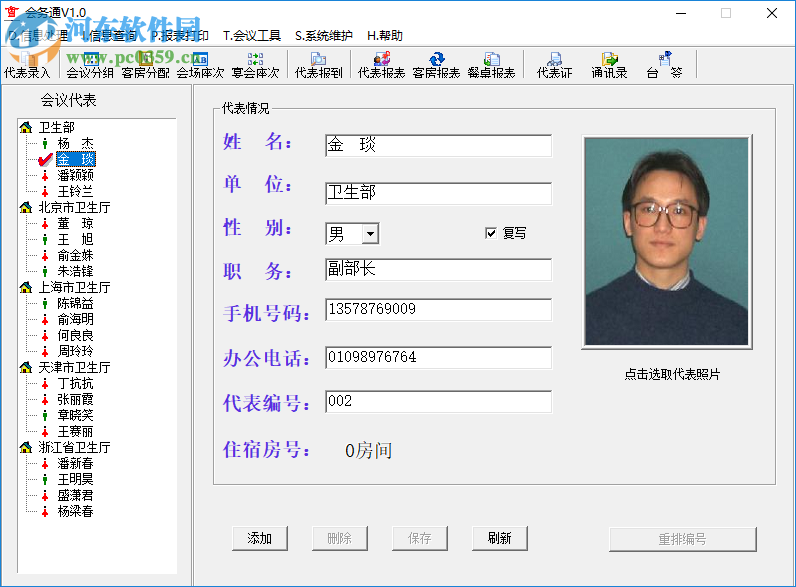
Task: Open the H.帮助 menu
Action: pos(385,36)
